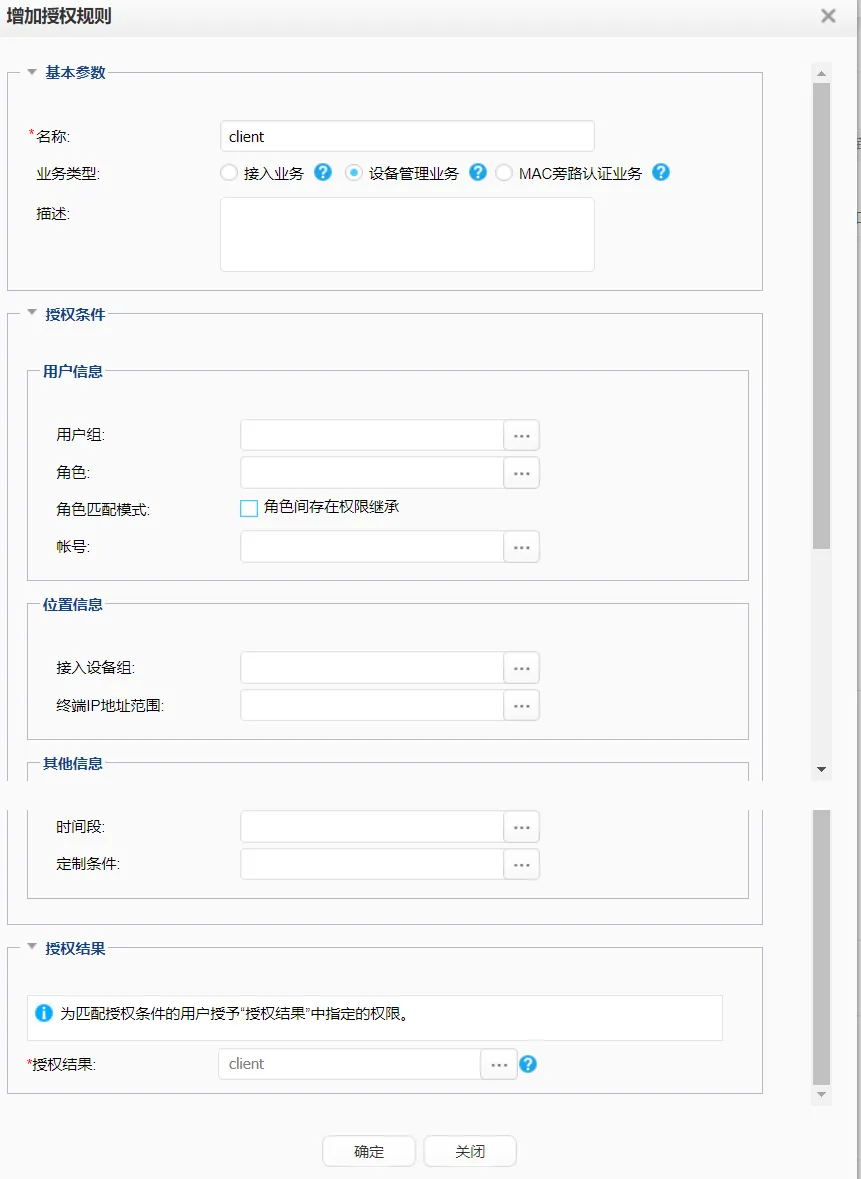Browse 接入设备组 with its ellipsis button
The height and width of the screenshot is (1179, 861).
(x=522, y=668)
